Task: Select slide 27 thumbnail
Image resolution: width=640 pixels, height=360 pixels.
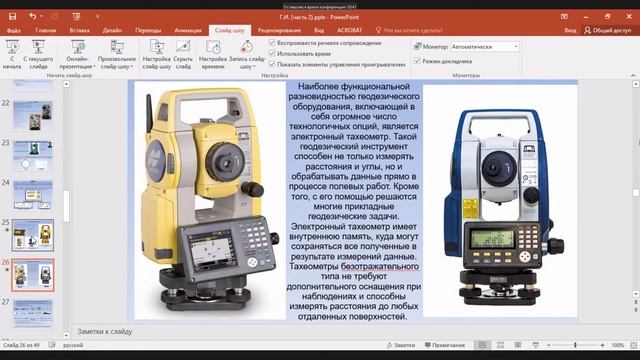Action: [33, 313]
